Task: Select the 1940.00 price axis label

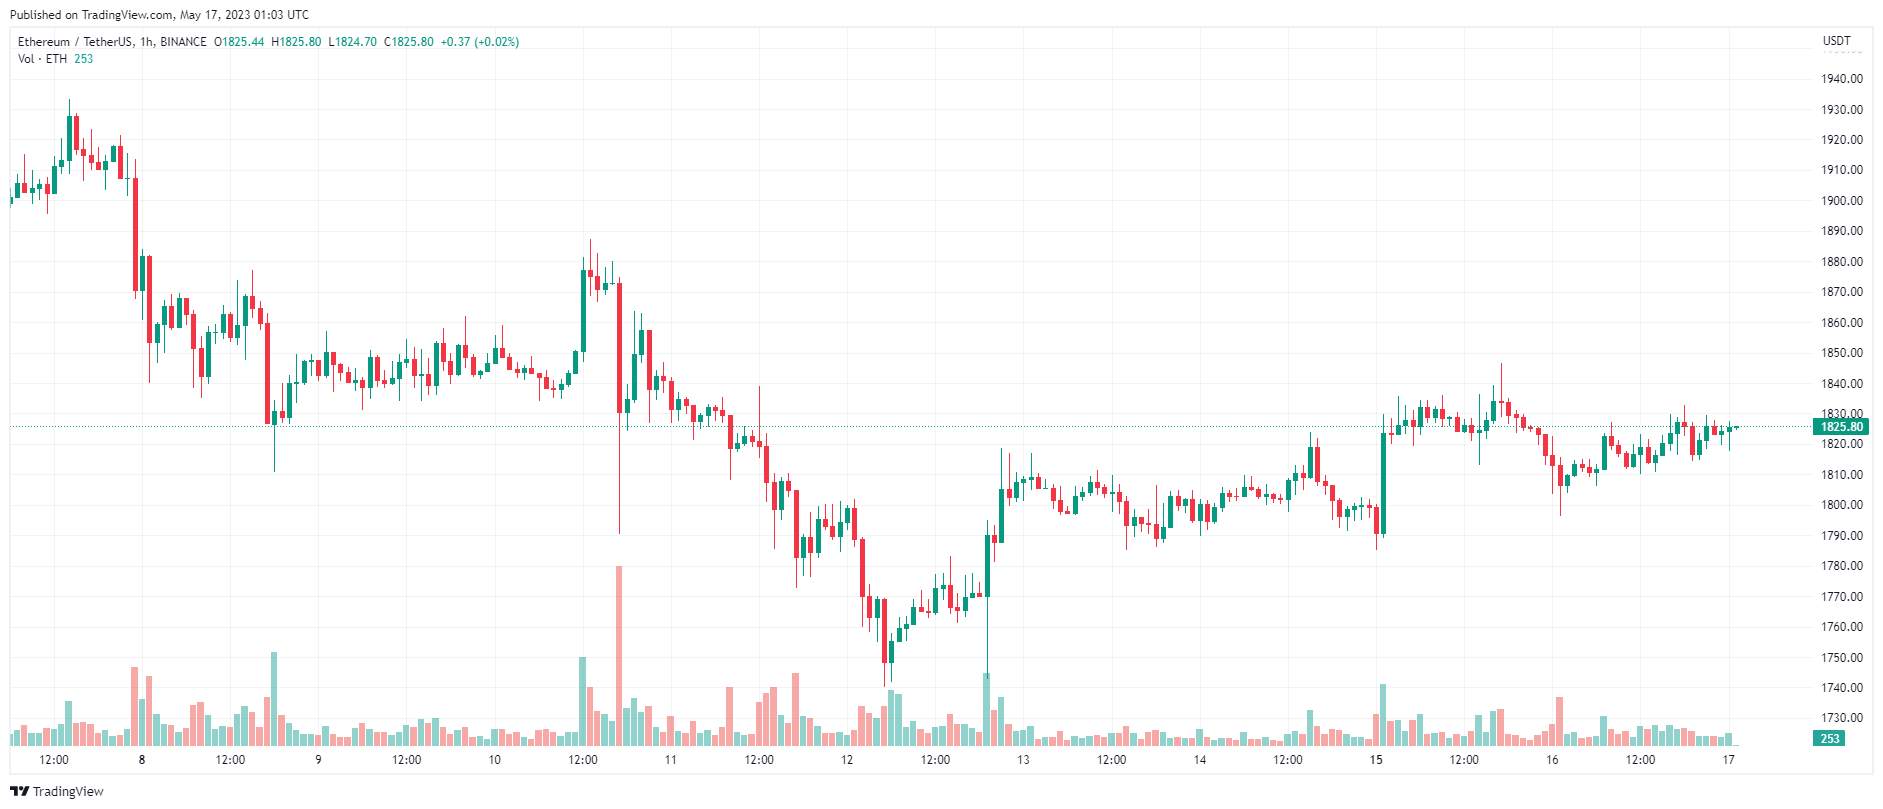Action: 1842,79
